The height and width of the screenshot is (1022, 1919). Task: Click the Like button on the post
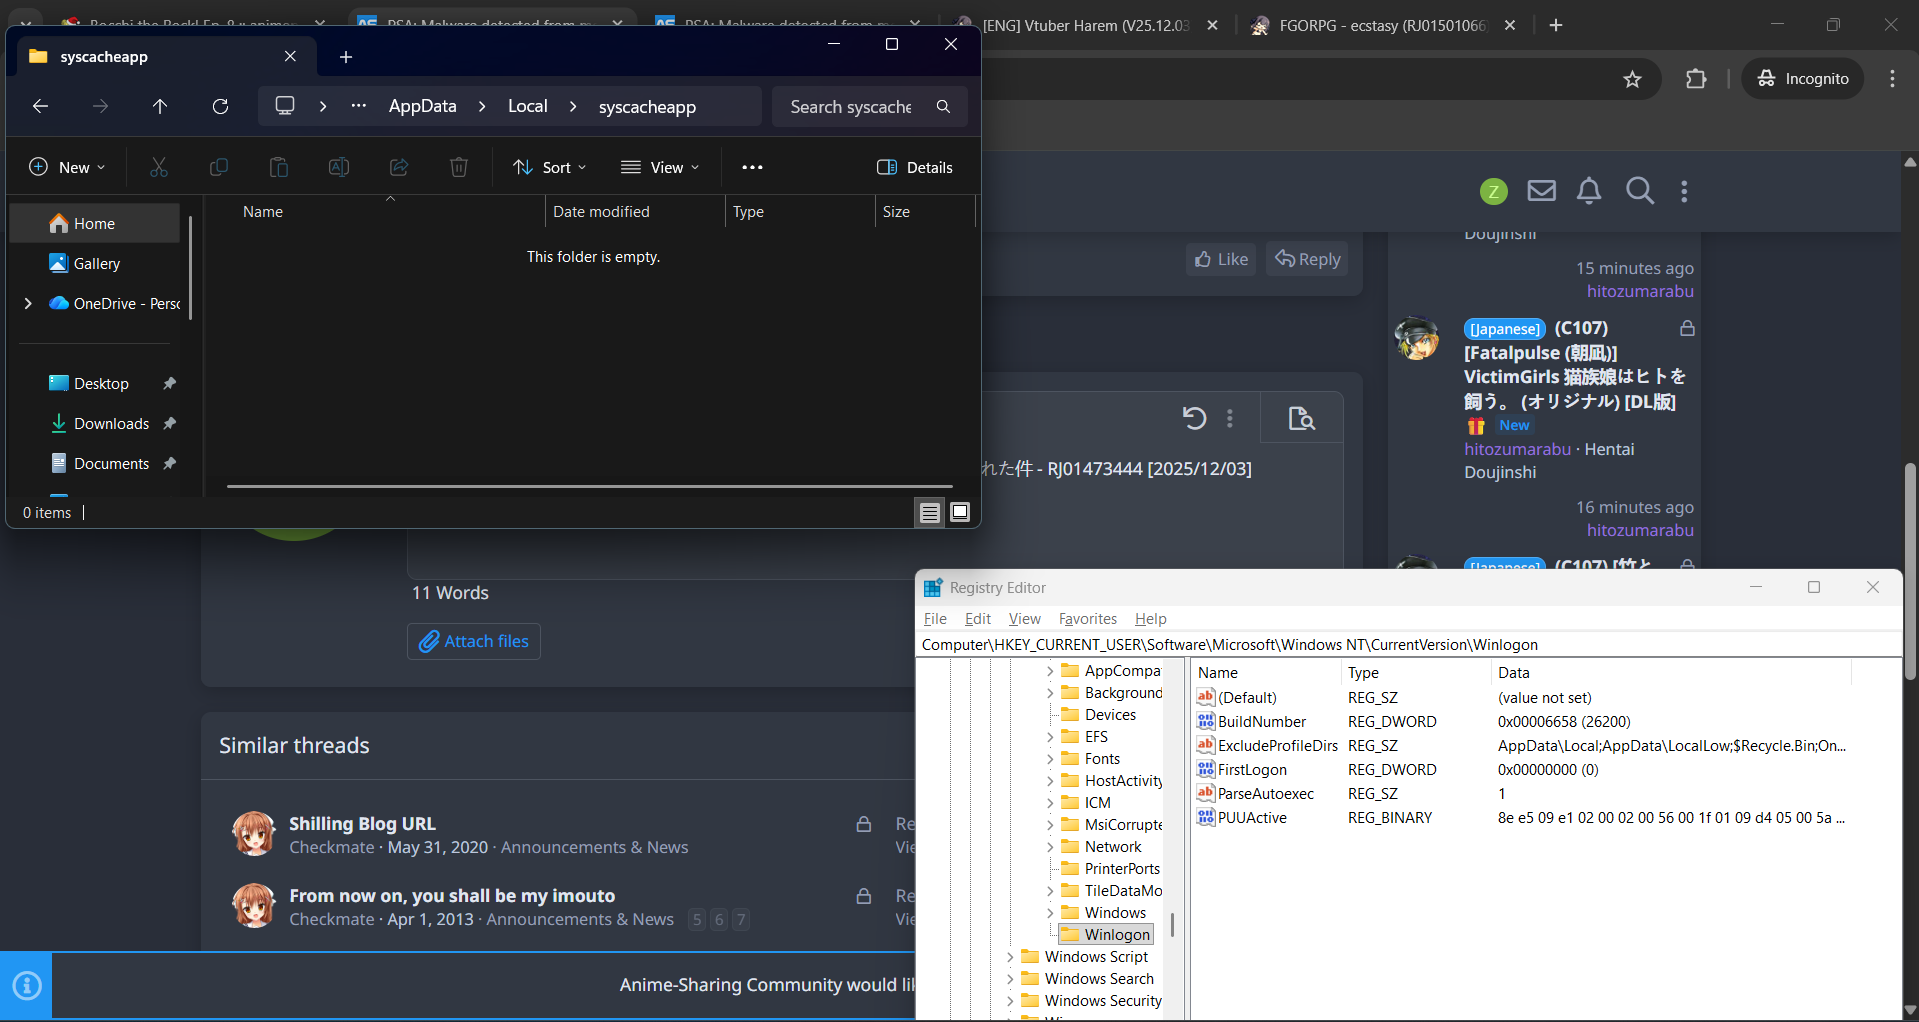[x=1221, y=259]
